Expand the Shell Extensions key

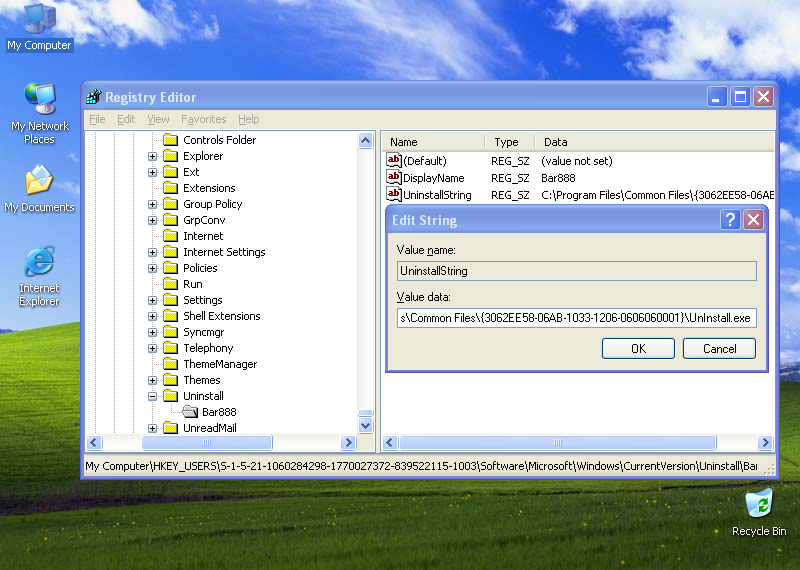pos(152,316)
